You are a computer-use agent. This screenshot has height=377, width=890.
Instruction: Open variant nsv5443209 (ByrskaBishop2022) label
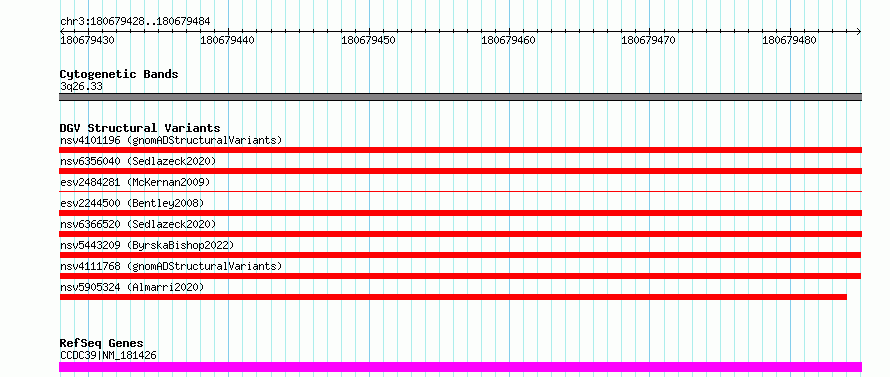[147, 245]
